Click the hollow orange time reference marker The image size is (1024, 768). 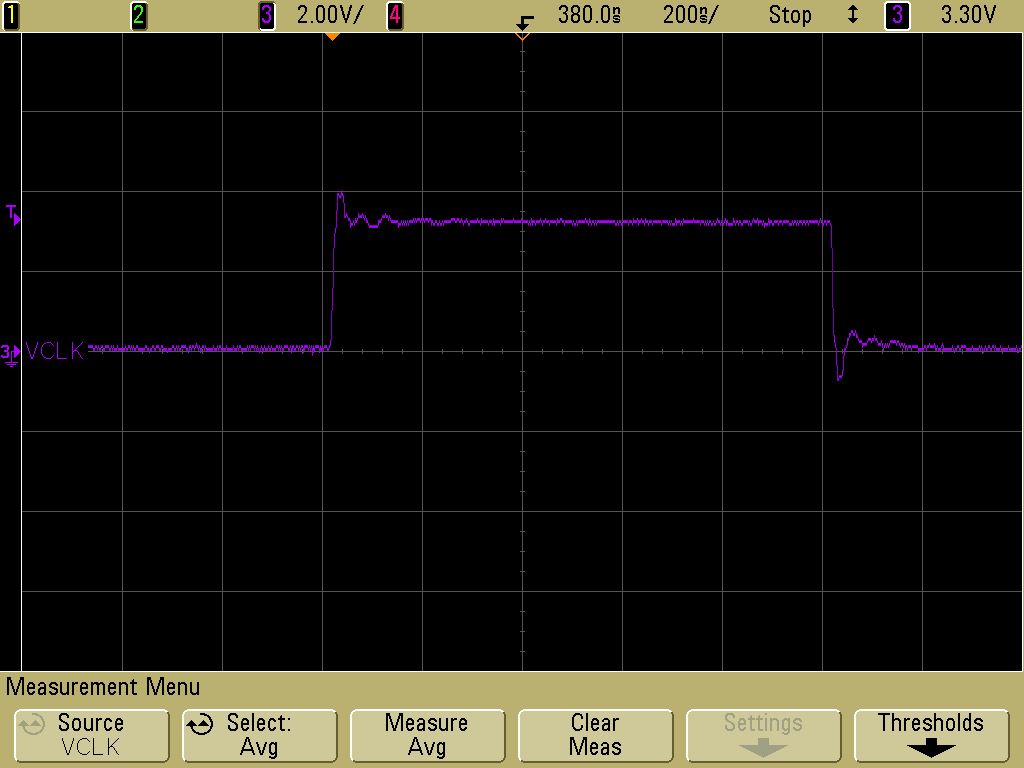coord(522,37)
